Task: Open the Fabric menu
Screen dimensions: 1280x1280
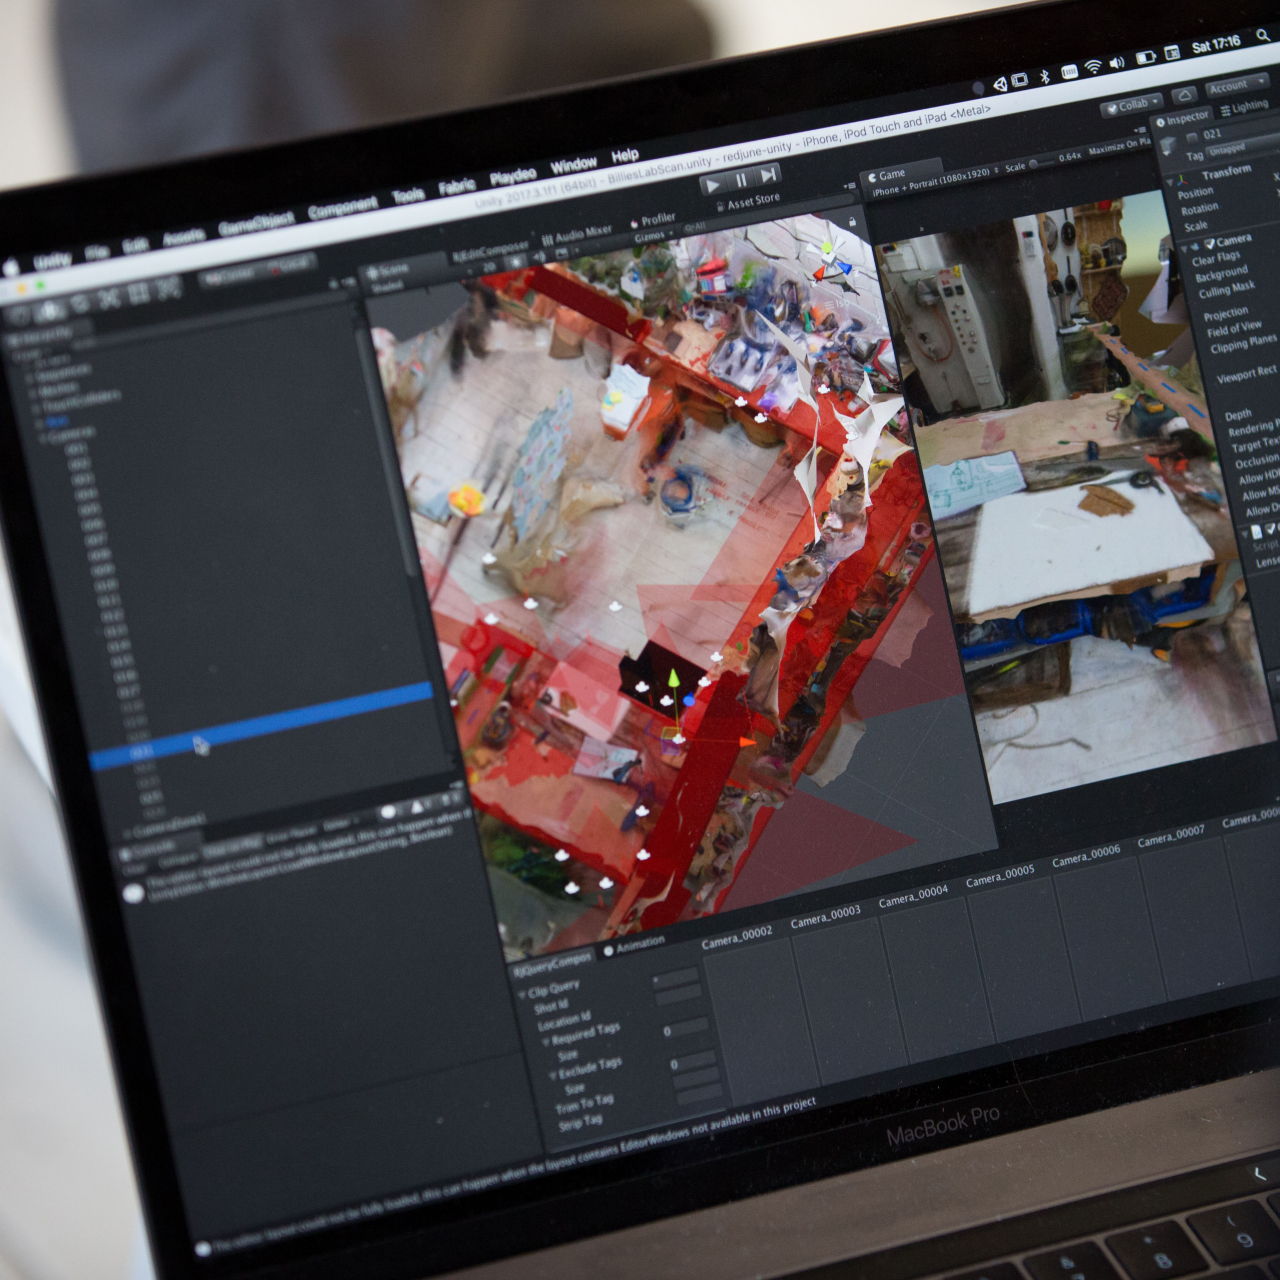Action: 457,187
